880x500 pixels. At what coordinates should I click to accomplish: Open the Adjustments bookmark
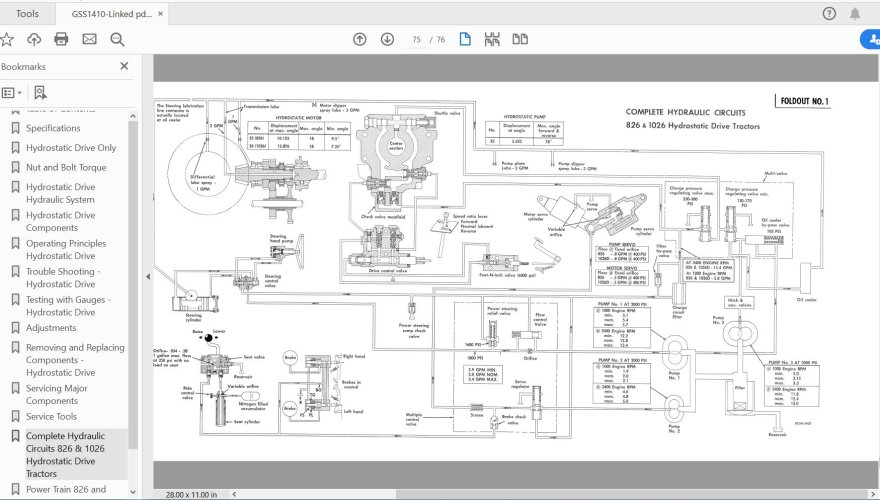pyautogui.click(x=51, y=328)
